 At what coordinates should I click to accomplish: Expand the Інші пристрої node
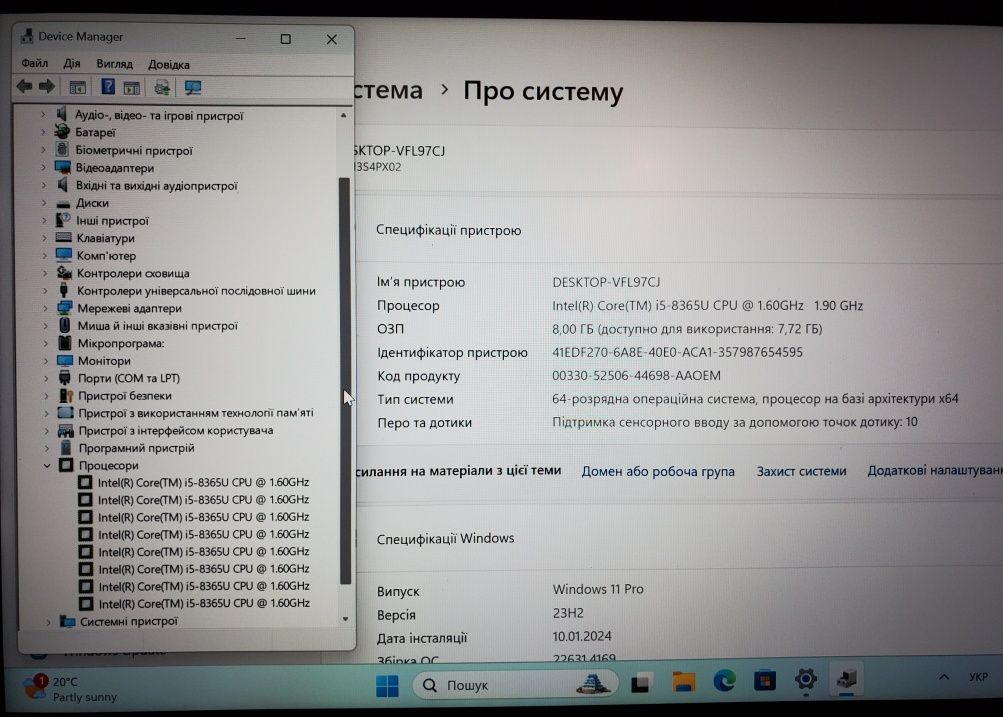pos(44,221)
